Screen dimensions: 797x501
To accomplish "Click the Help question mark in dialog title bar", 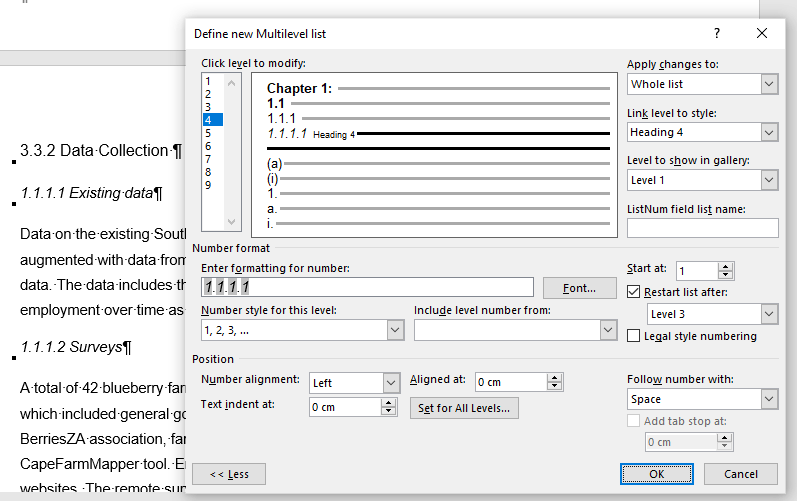I will (x=717, y=34).
